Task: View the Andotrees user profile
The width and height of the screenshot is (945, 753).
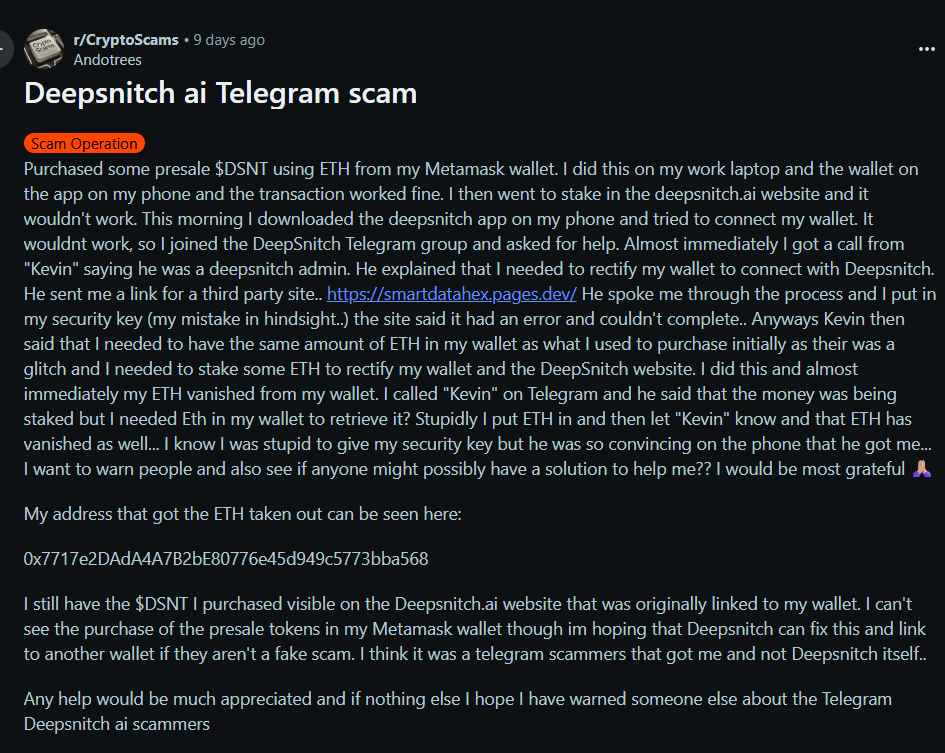Action: [x=107, y=60]
